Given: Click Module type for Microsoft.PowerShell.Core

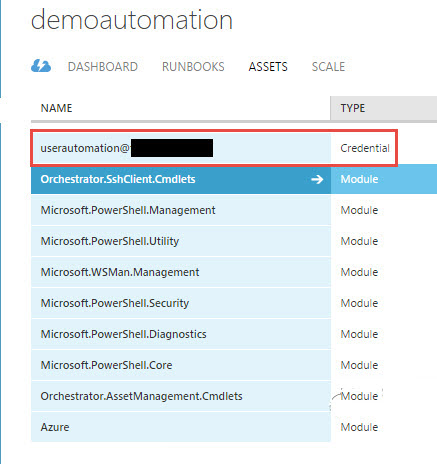Looking at the screenshot, I should (x=359, y=365).
